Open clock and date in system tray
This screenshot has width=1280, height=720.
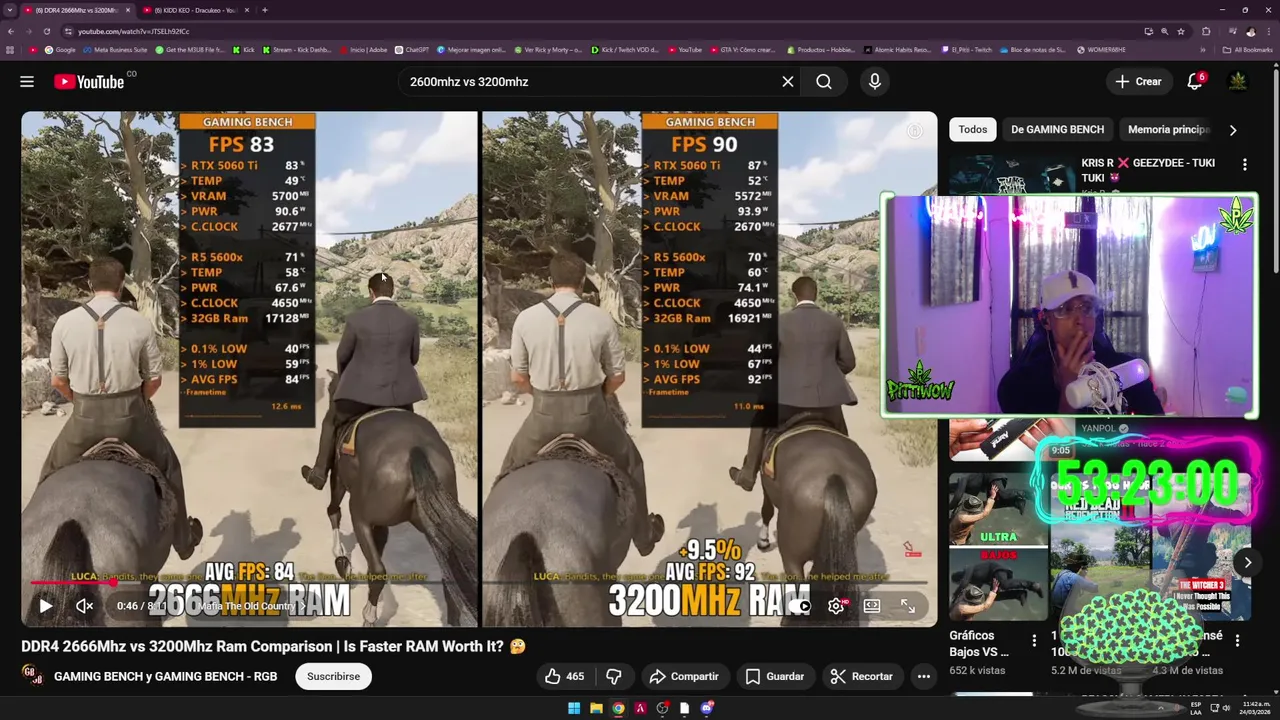tap(1256, 708)
